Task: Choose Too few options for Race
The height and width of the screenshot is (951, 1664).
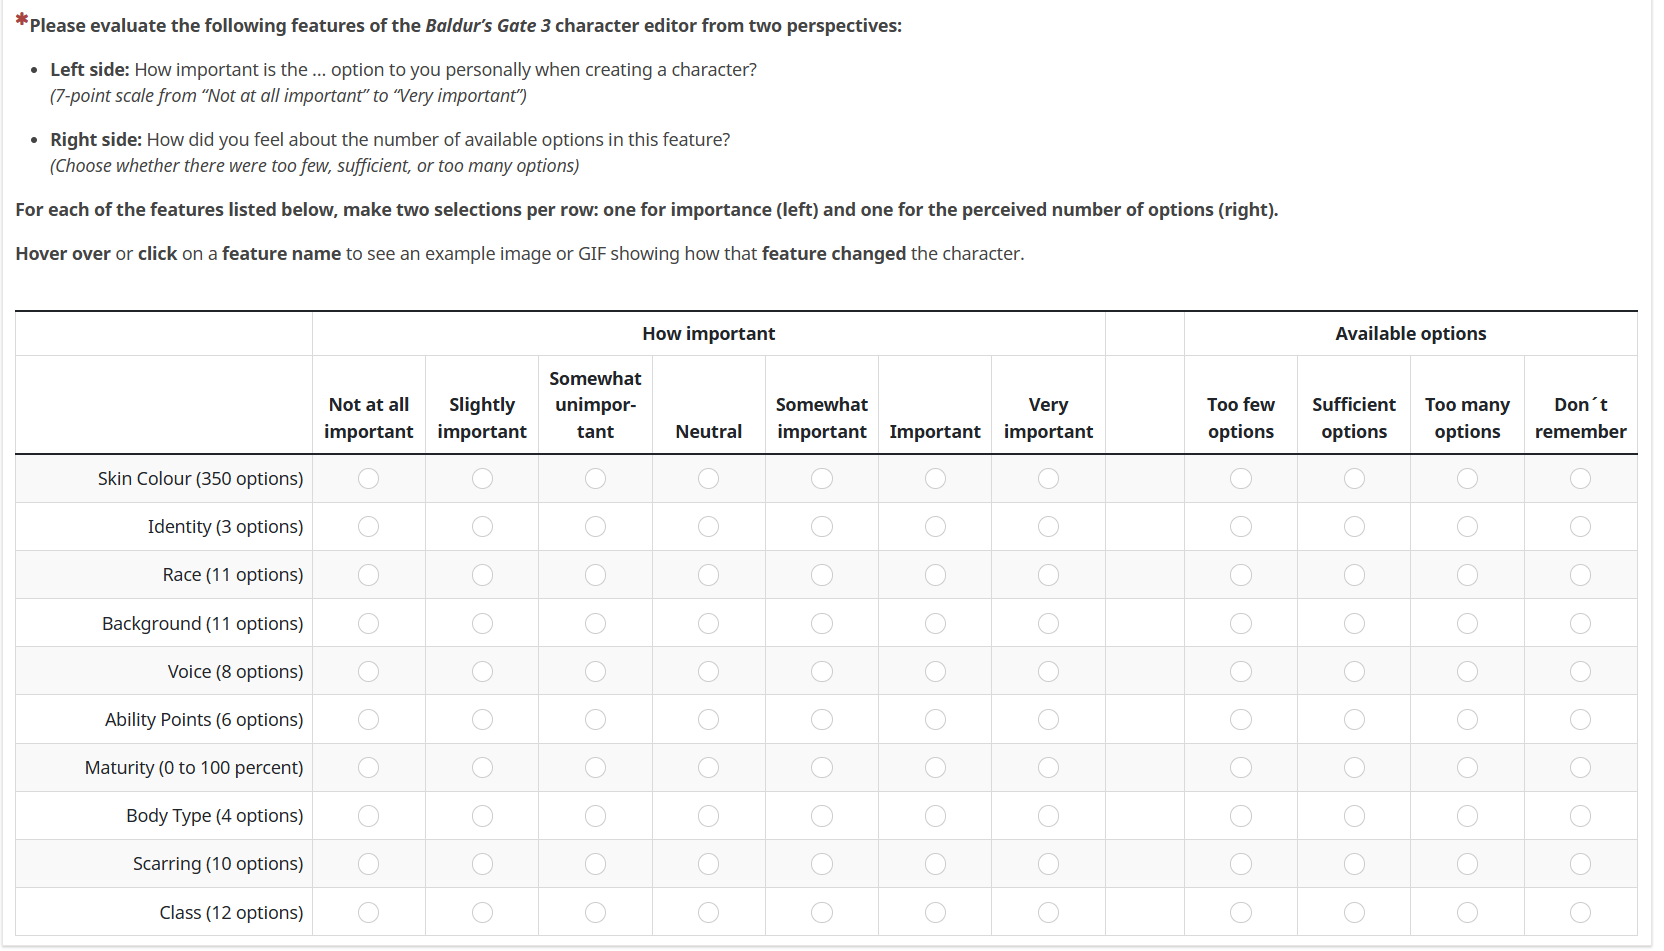Action: [1241, 575]
